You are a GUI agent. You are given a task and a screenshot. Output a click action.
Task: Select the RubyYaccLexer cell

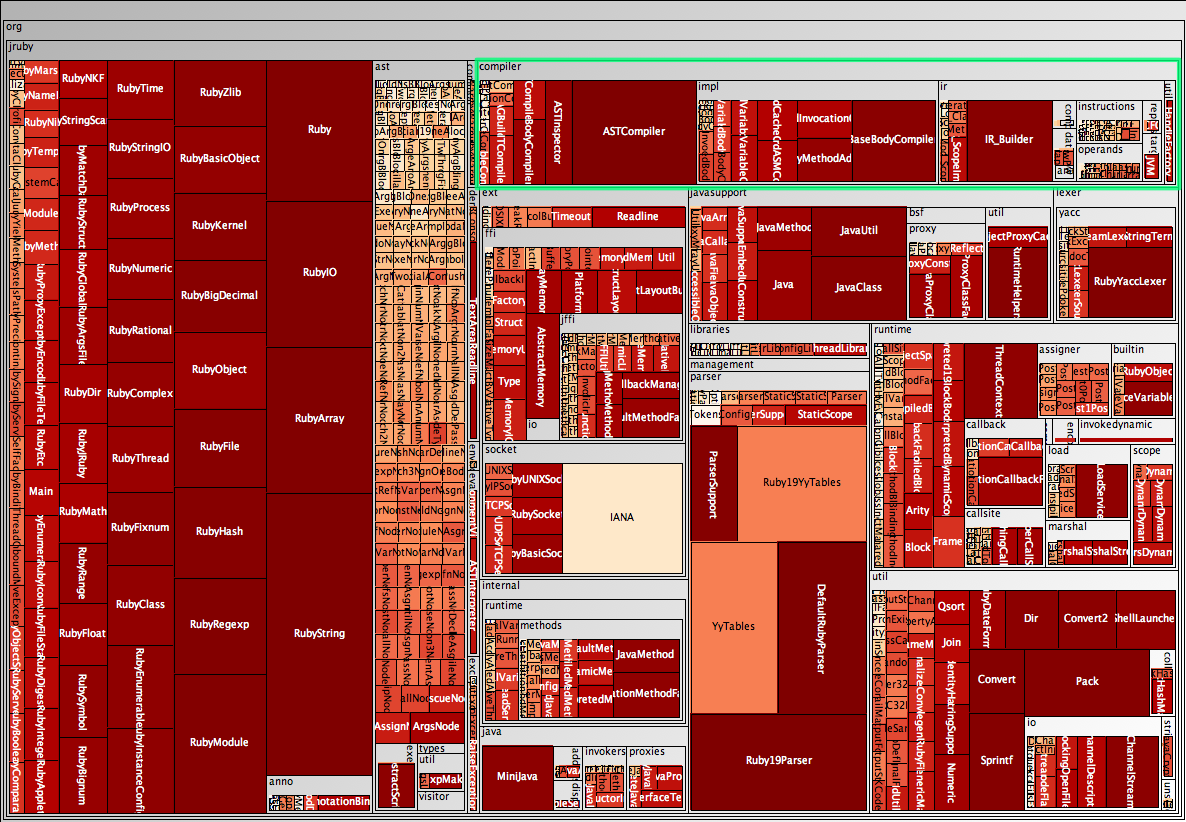pyautogui.click(x=1129, y=281)
